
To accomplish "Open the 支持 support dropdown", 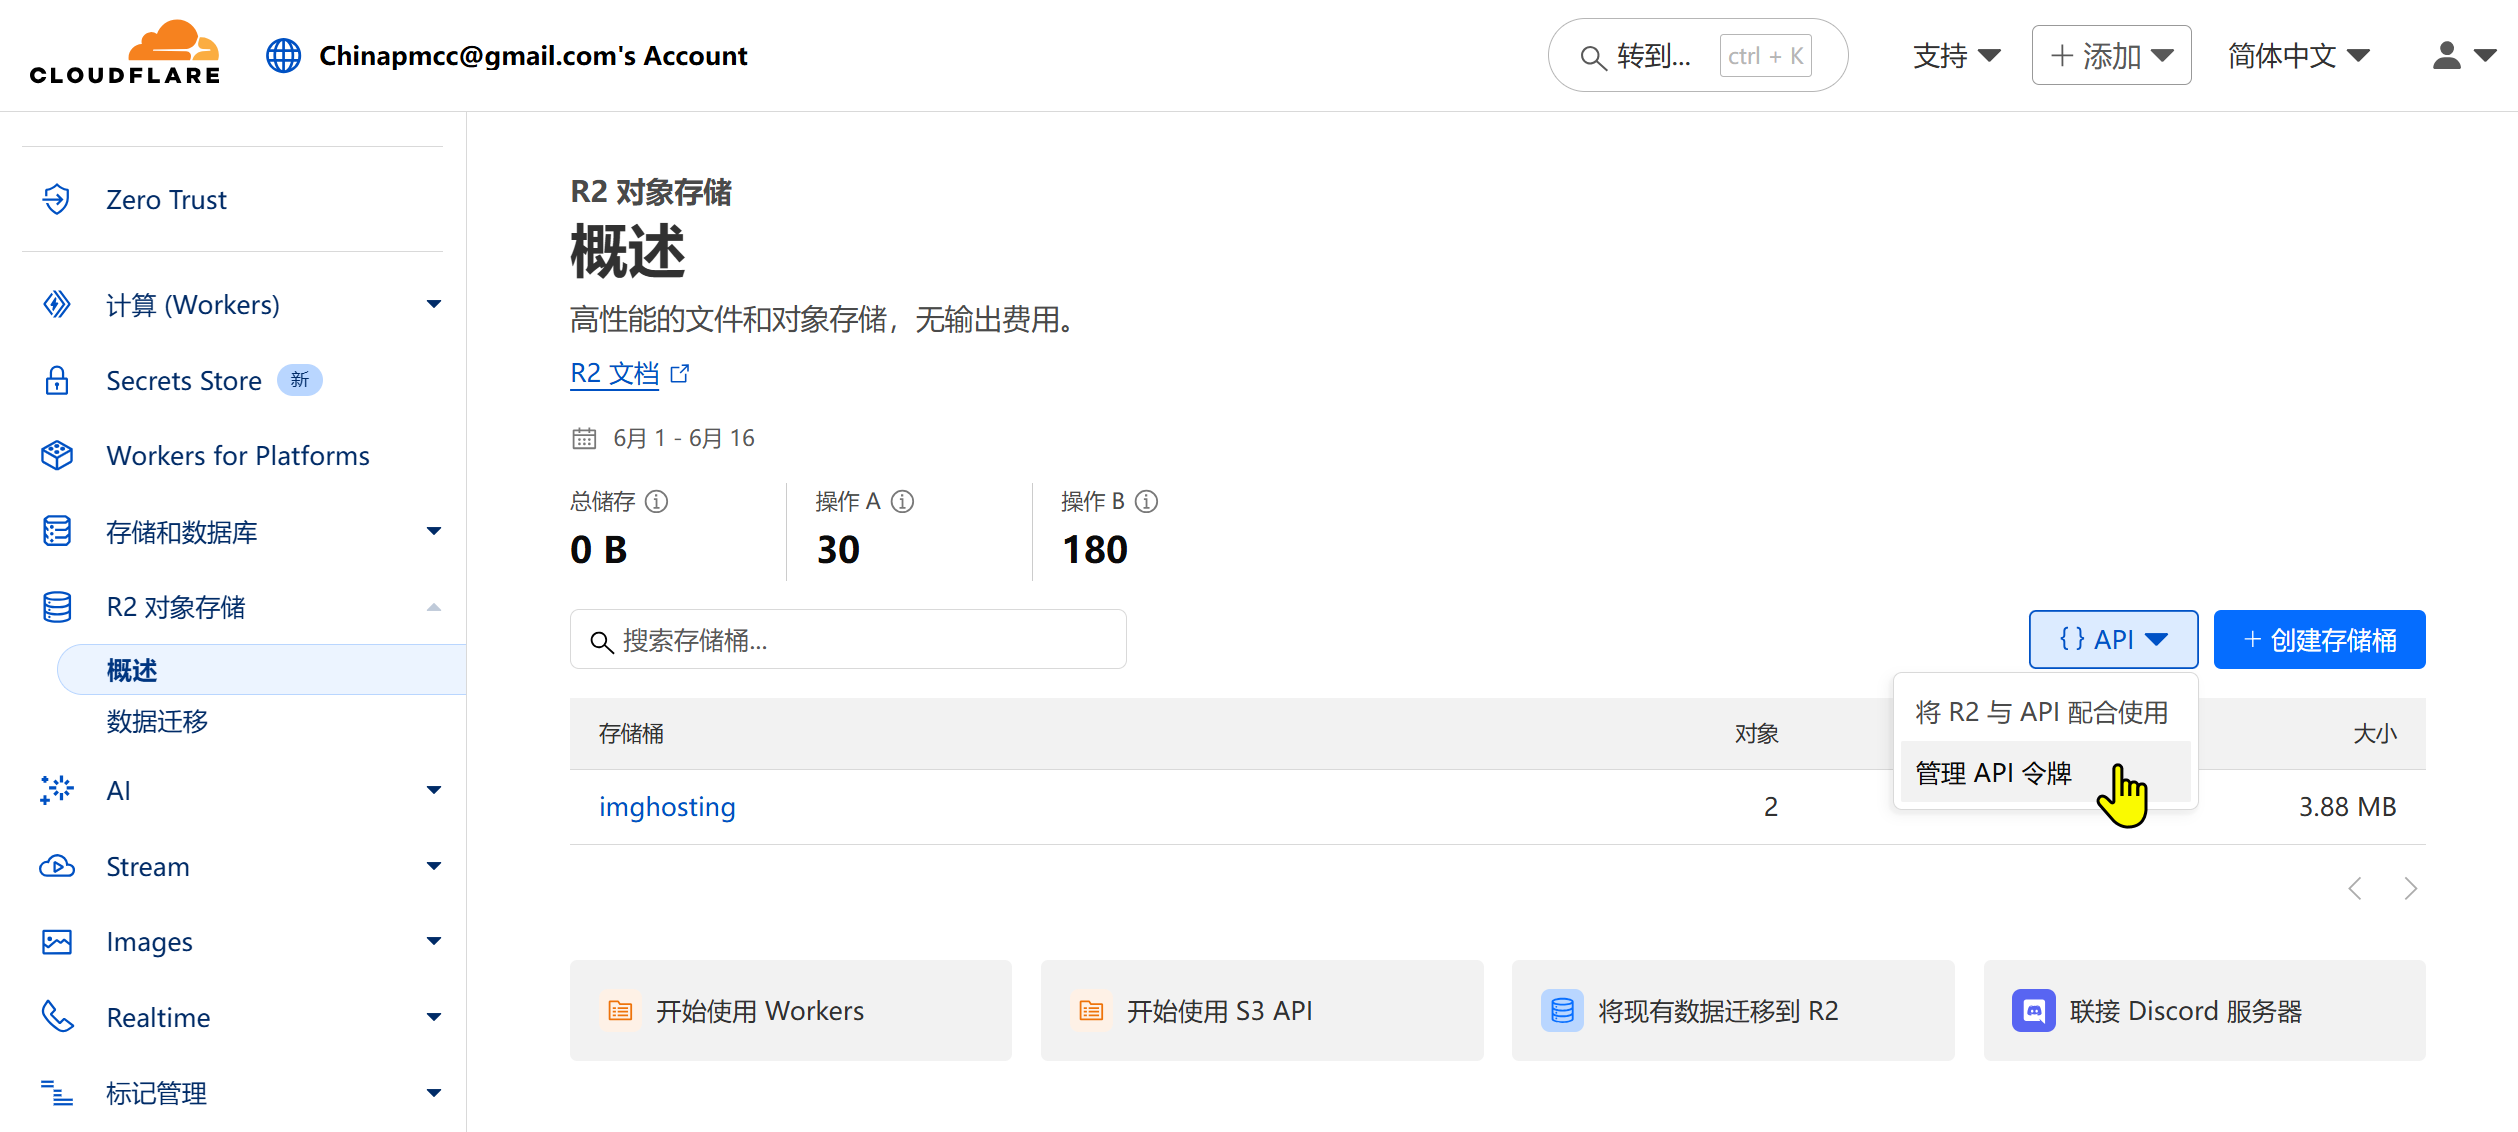I will tap(1956, 55).
